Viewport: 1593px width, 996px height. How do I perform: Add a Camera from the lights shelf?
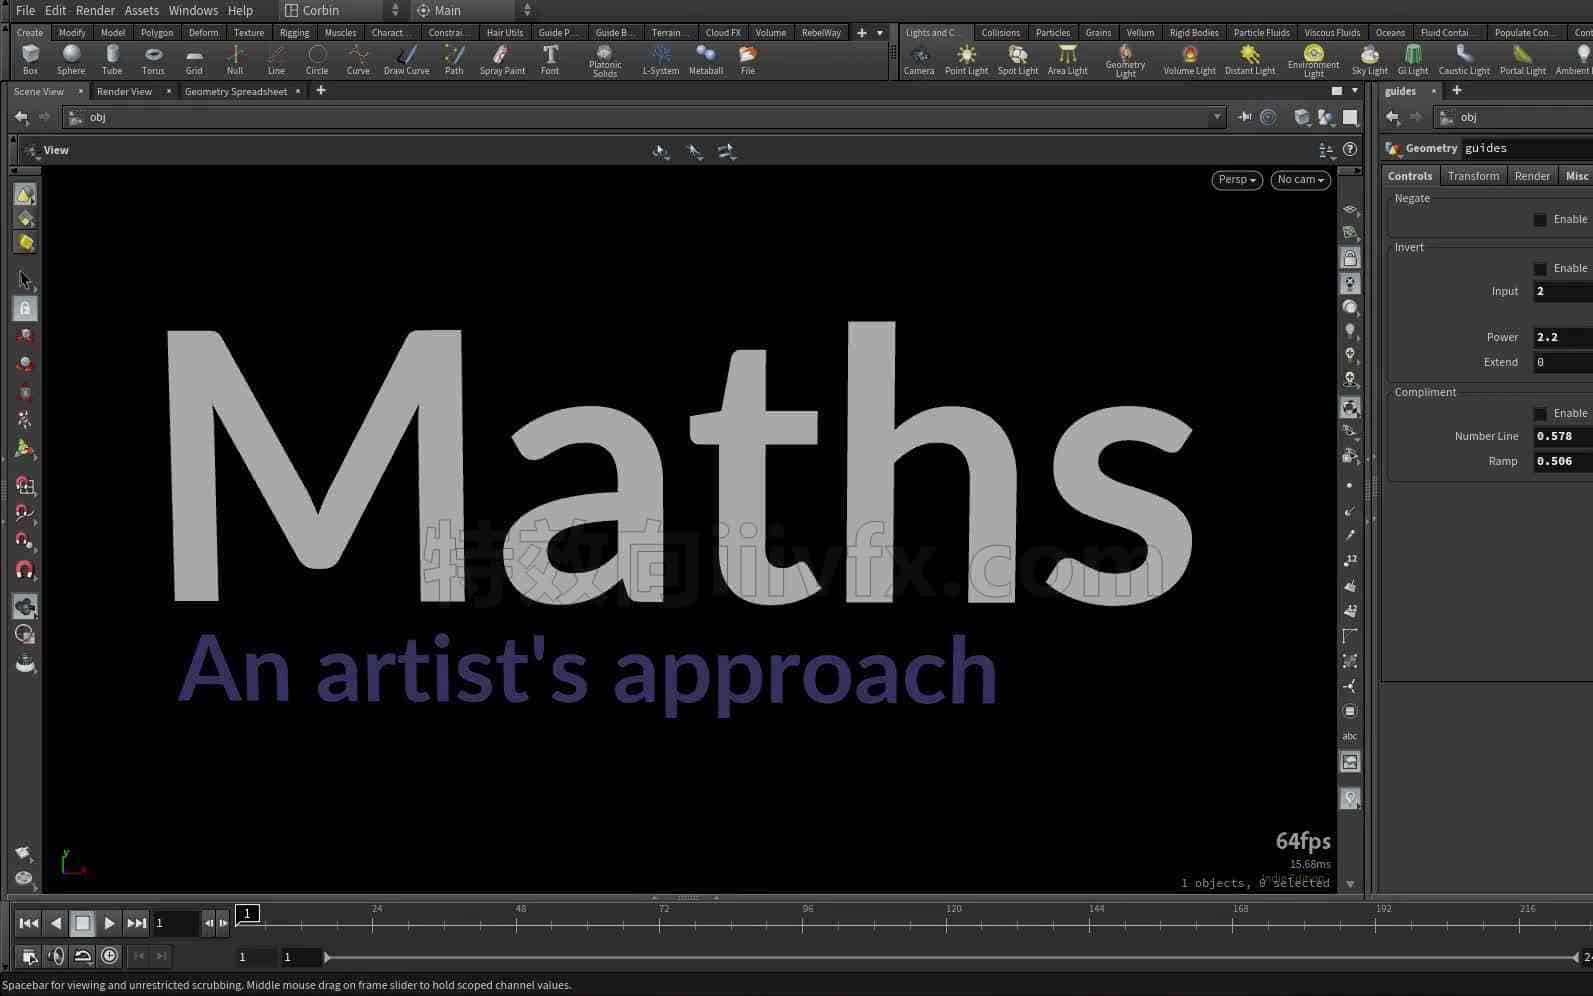919,60
